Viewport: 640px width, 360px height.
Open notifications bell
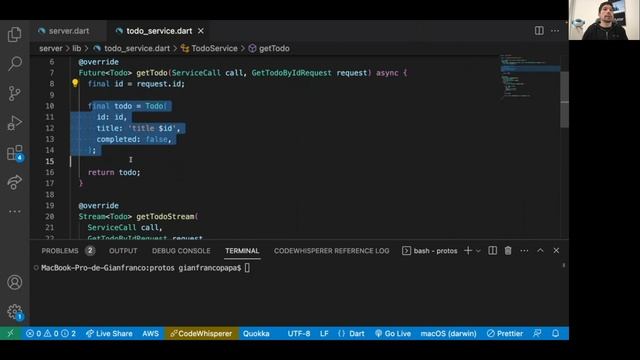(556, 333)
